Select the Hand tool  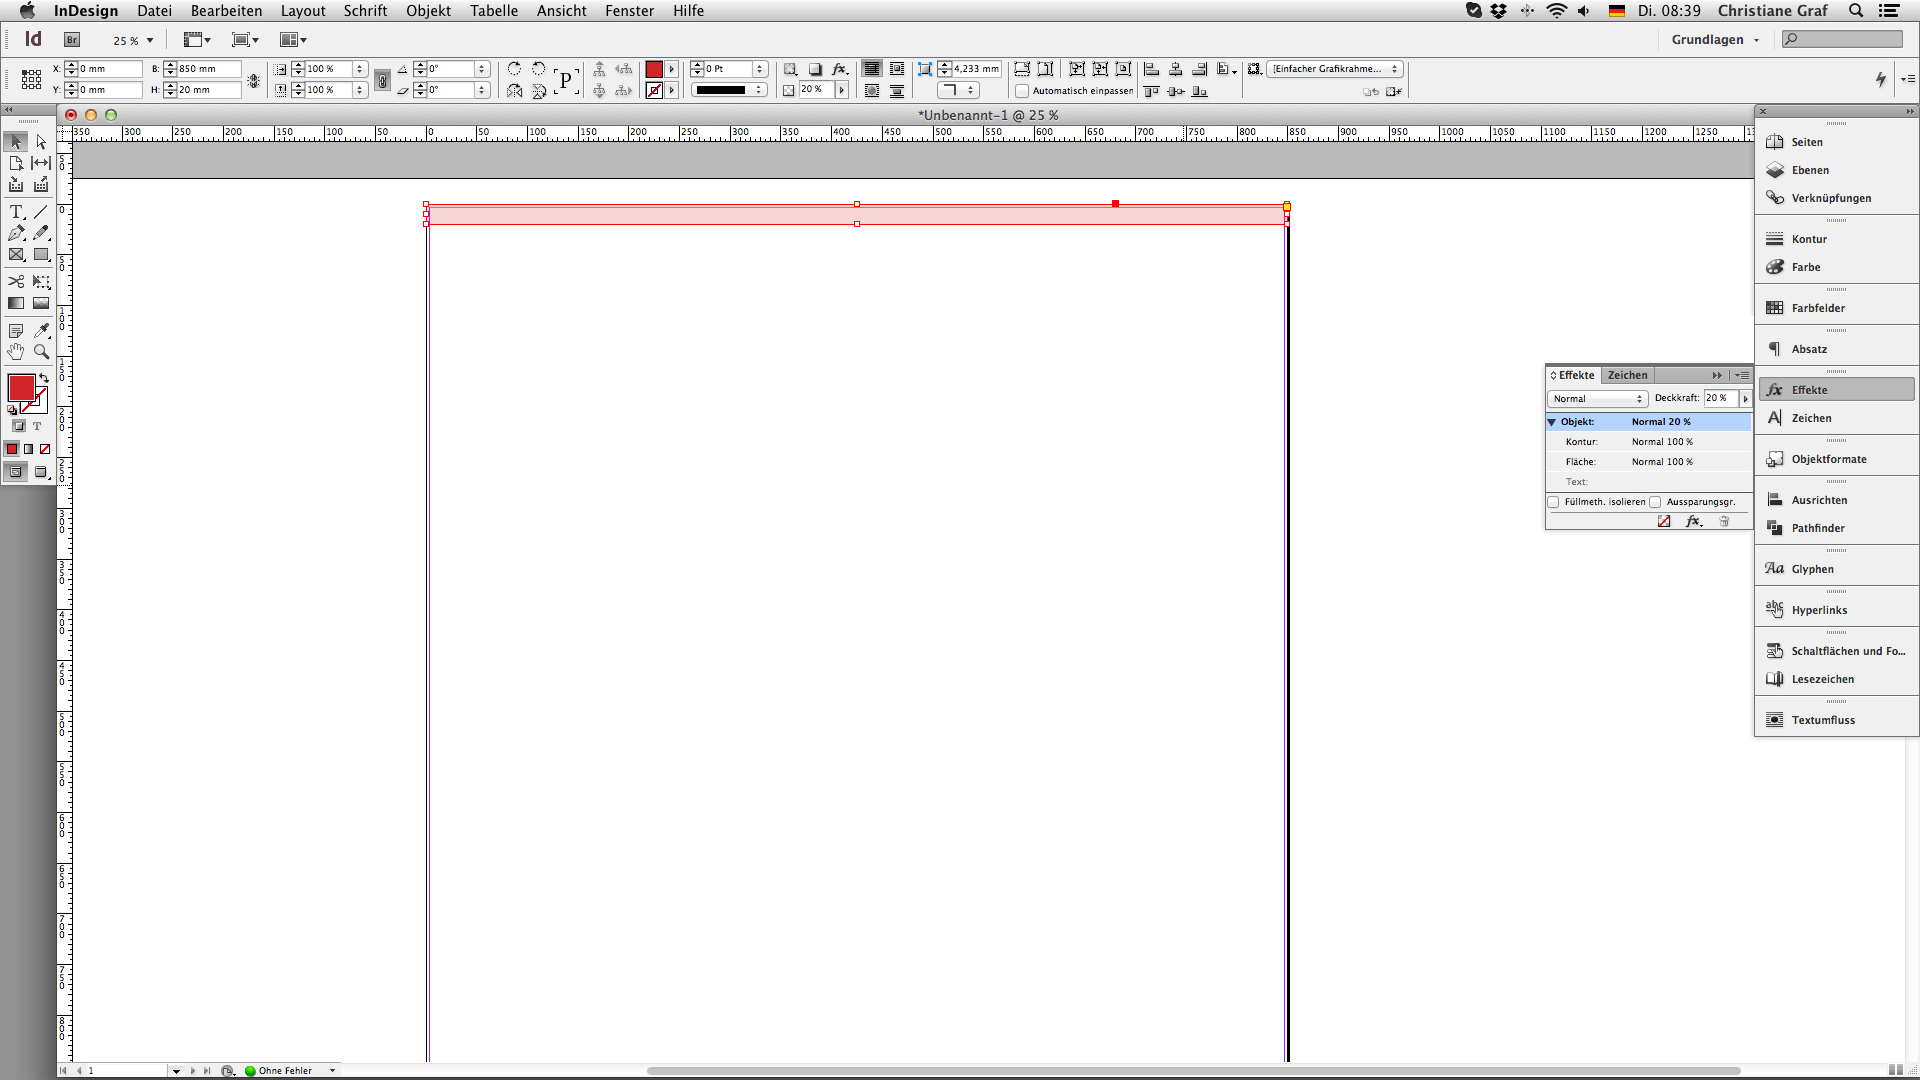tap(16, 351)
